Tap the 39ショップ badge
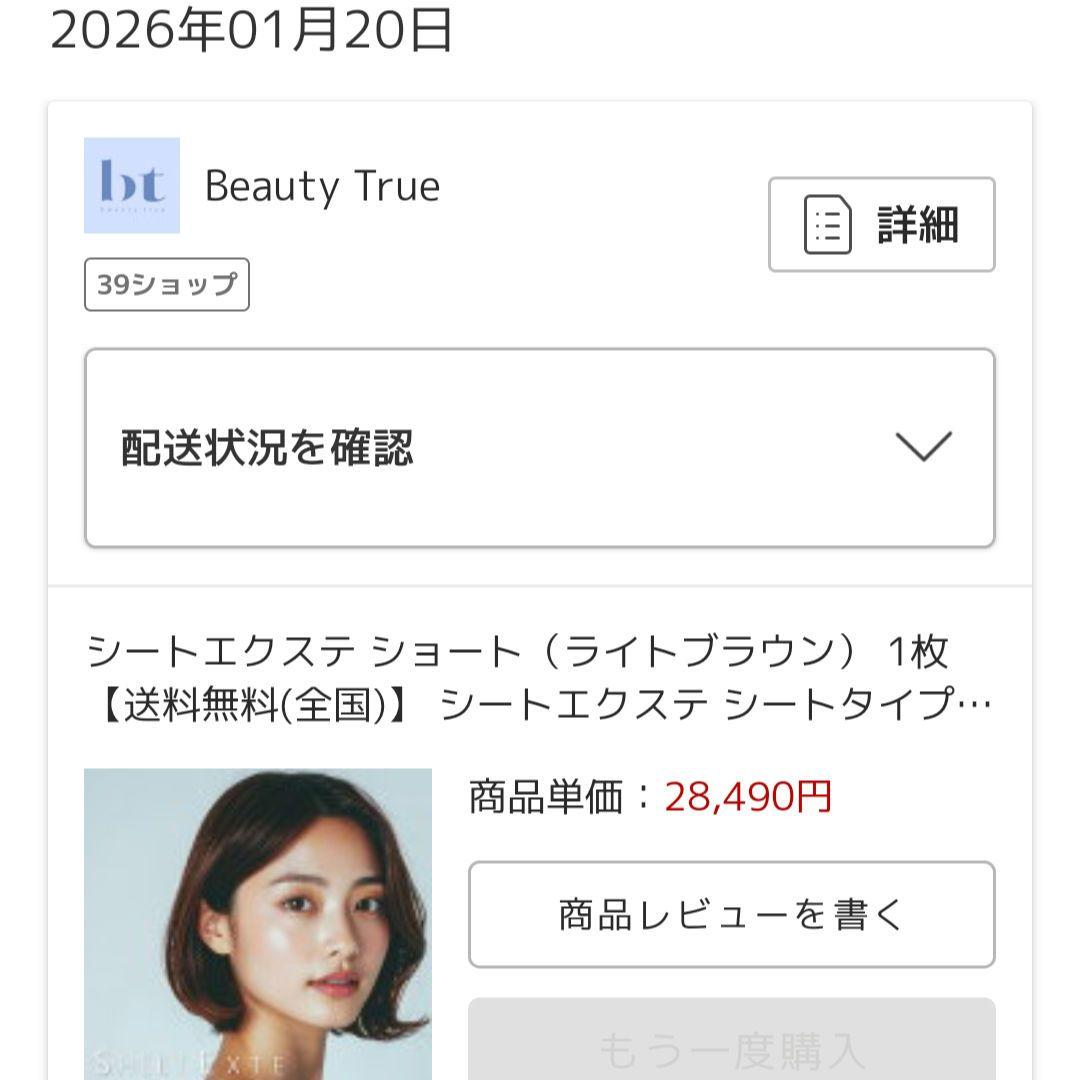The height and width of the screenshot is (1080, 1080). [167, 285]
